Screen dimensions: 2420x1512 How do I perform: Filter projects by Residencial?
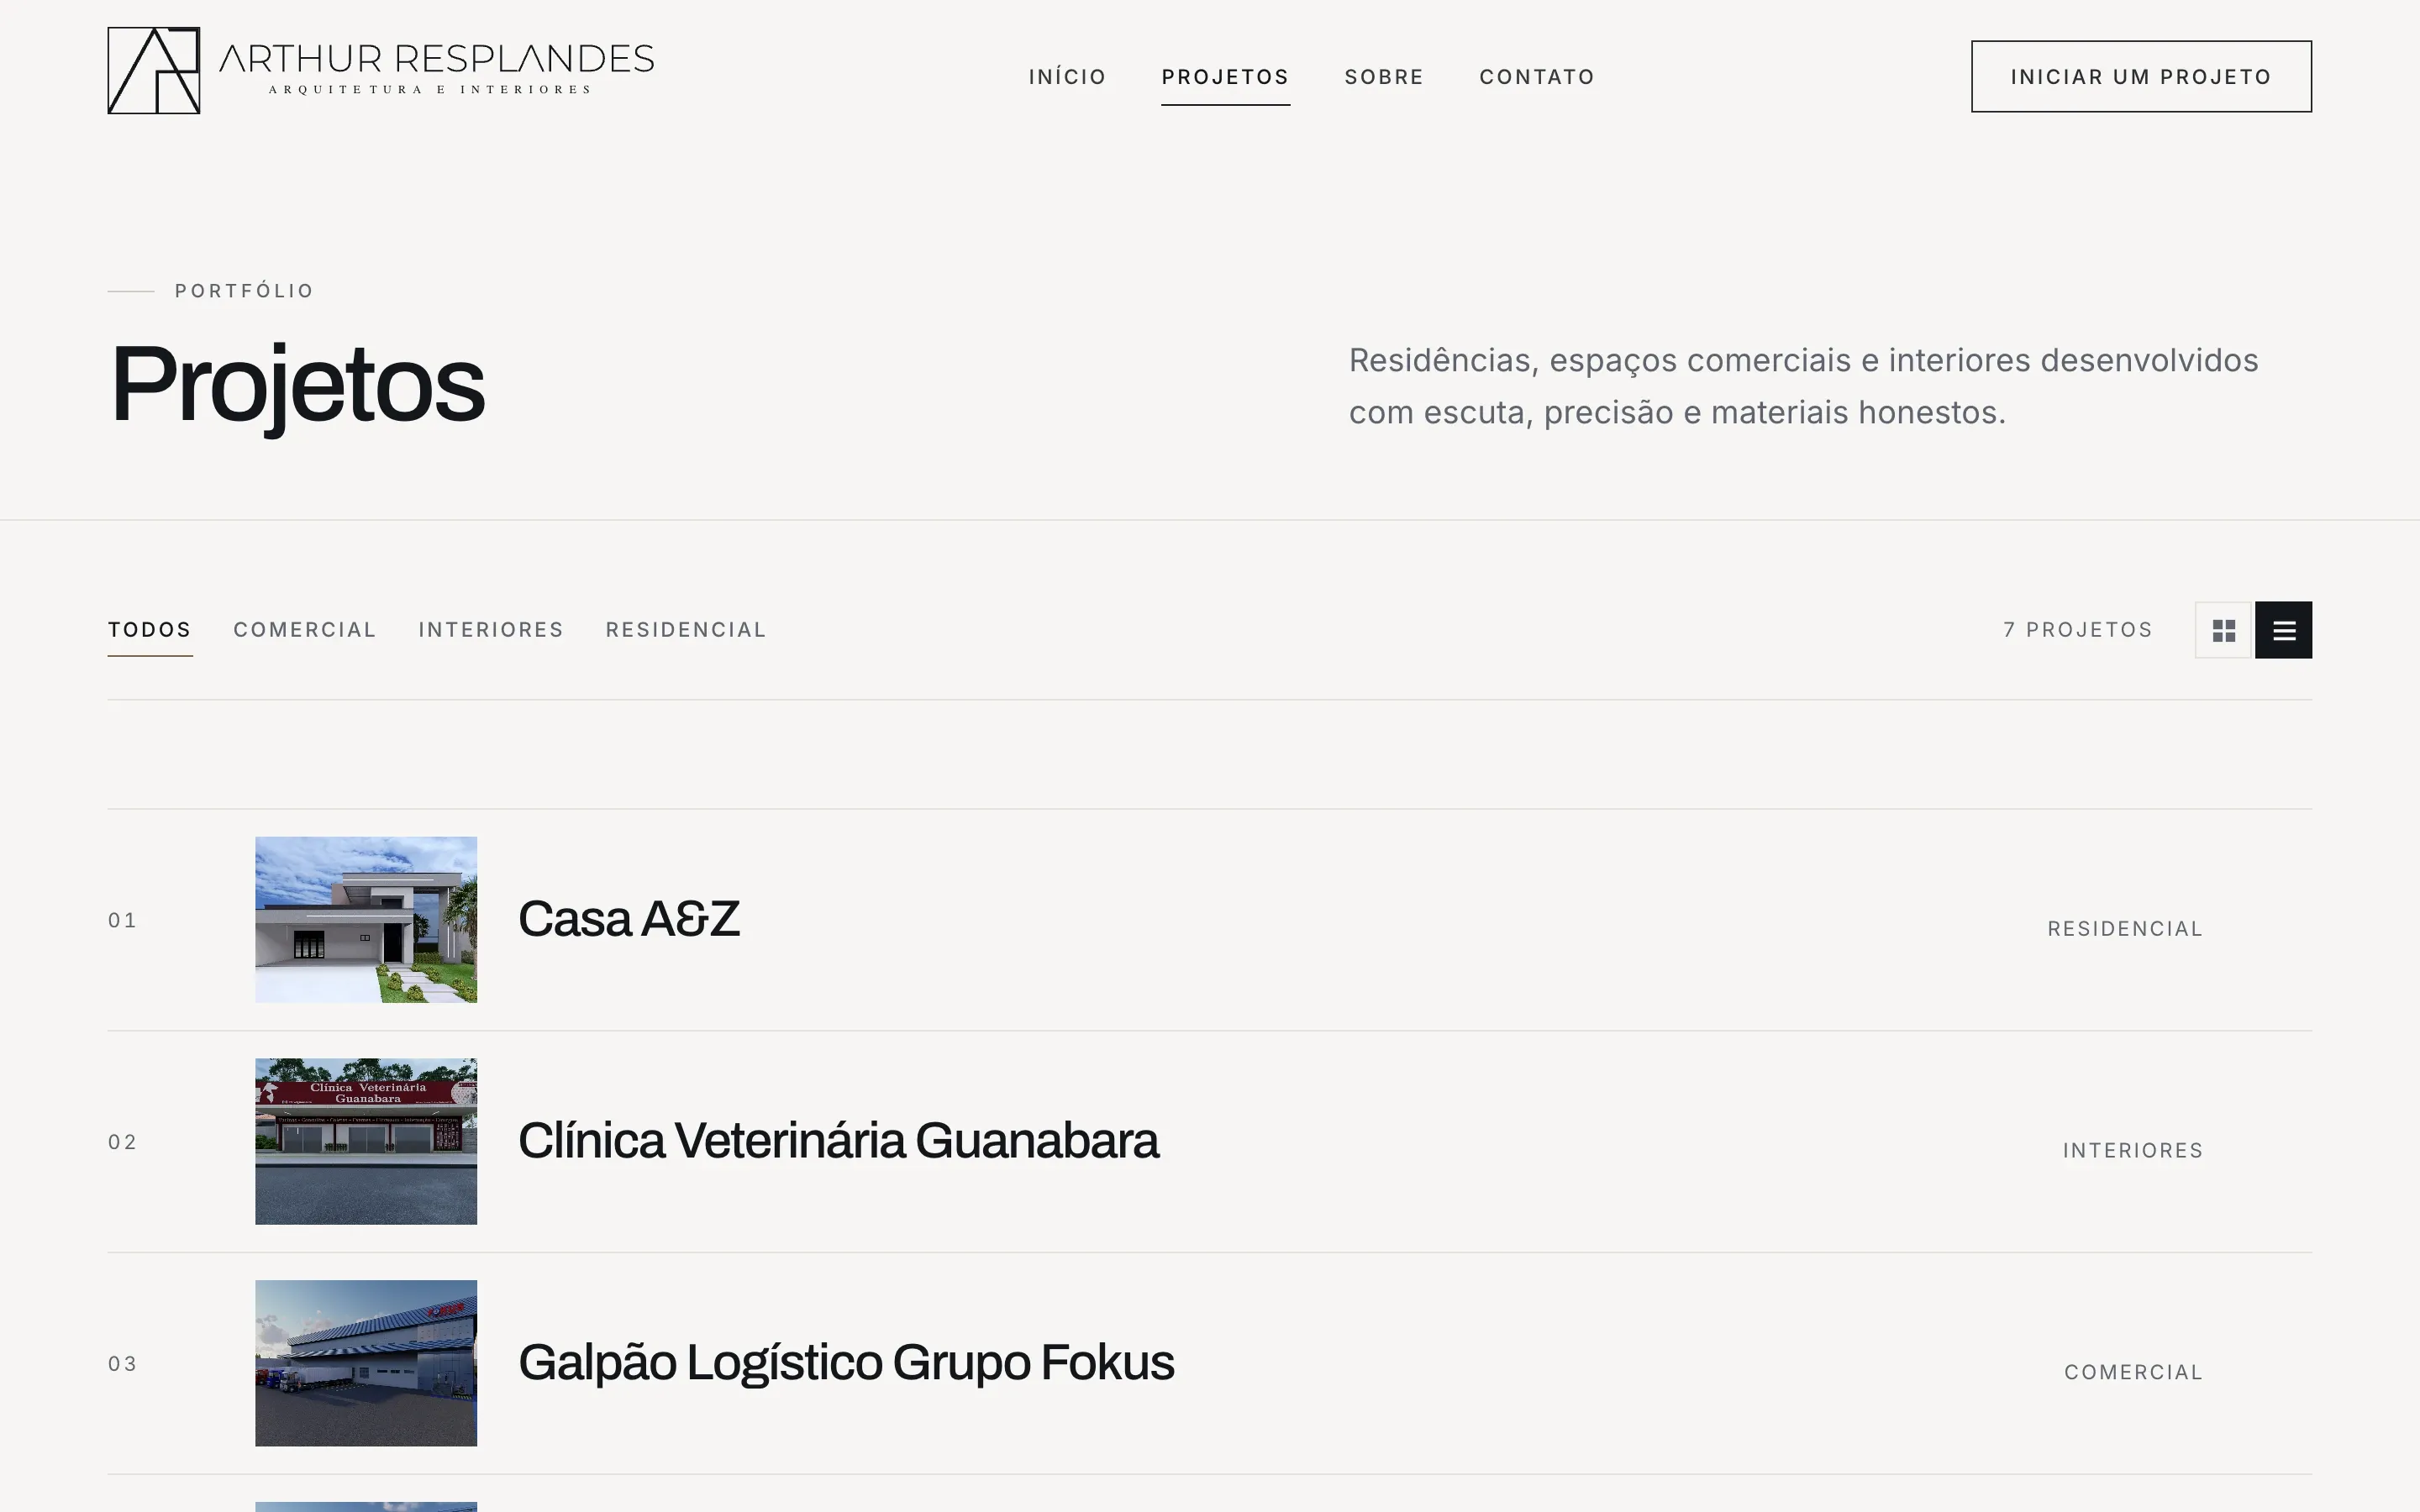click(x=686, y=630)
